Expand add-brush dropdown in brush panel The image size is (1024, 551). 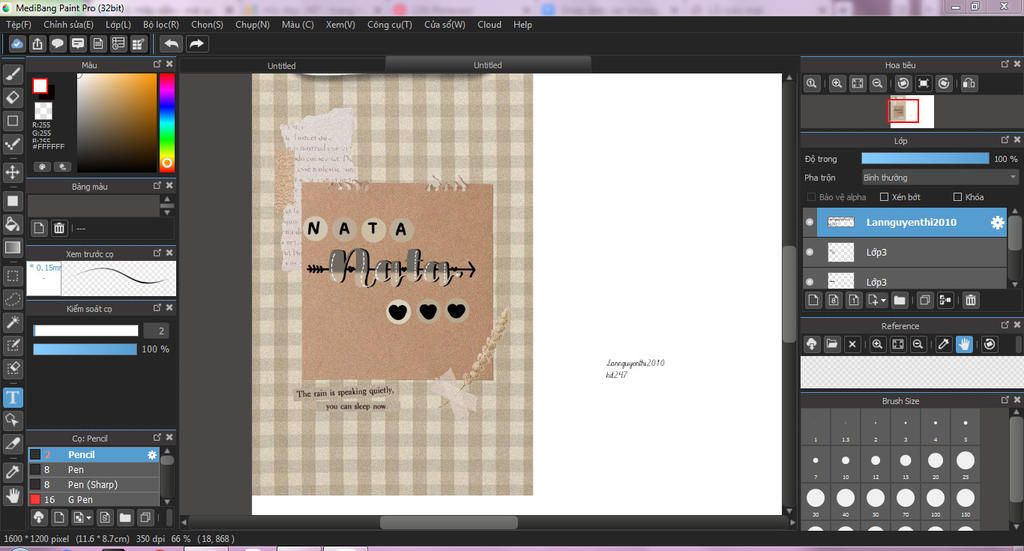(89, 518)
